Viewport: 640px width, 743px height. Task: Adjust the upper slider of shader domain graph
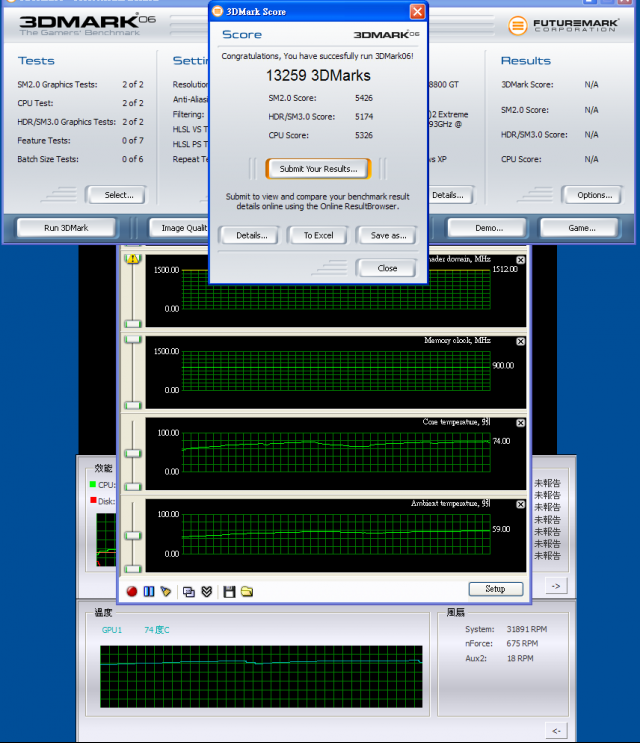(x=133, y=259)
